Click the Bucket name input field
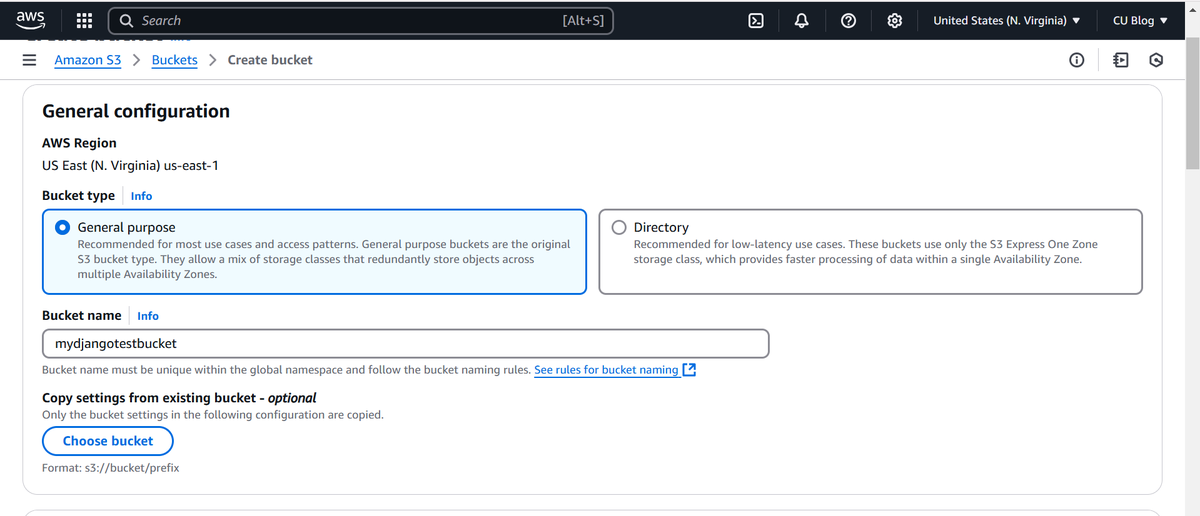1200x516 pixels. point(406,343)
